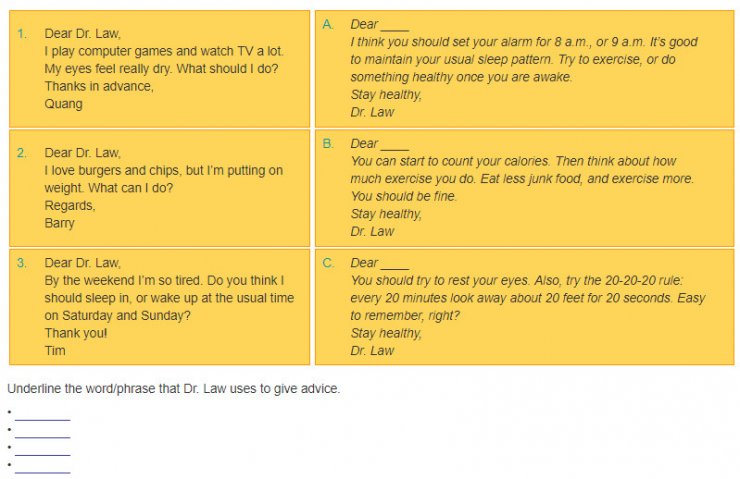Screen dimensions: 740x479
Task: Click letter number 2 from Barry
Action: (x=160, y=188)
